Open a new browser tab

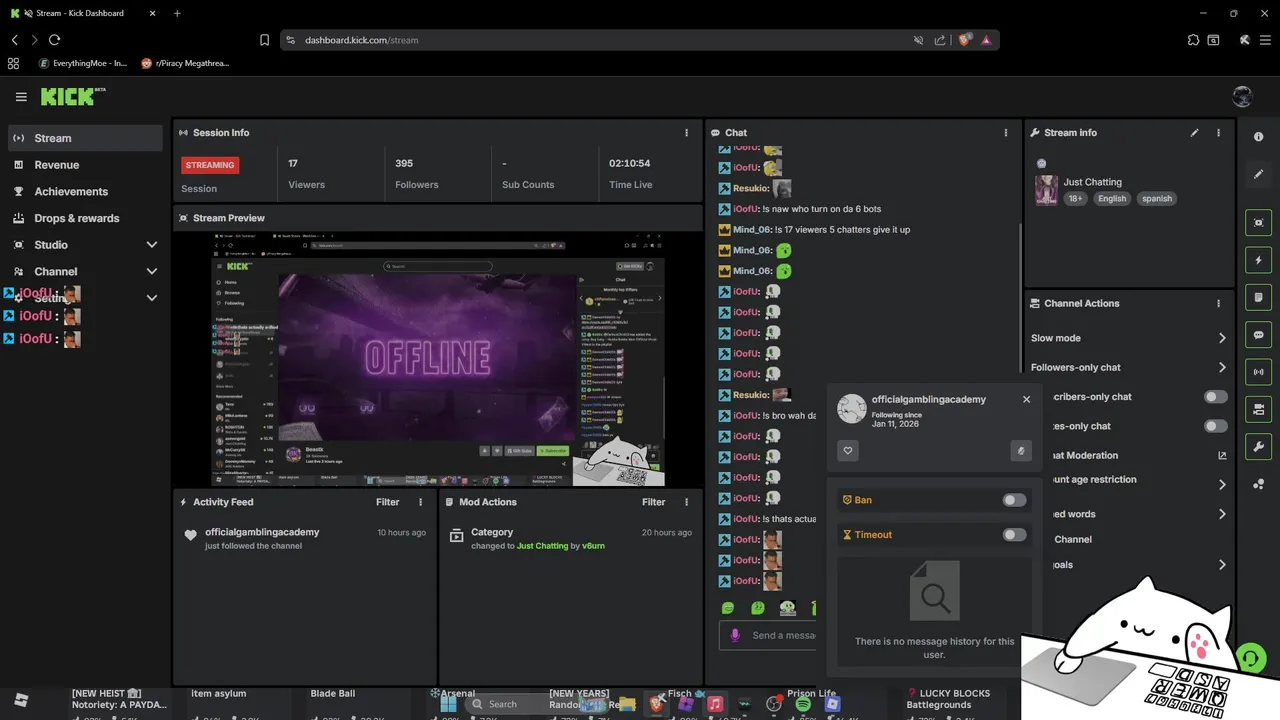click(x=177, y=13)
